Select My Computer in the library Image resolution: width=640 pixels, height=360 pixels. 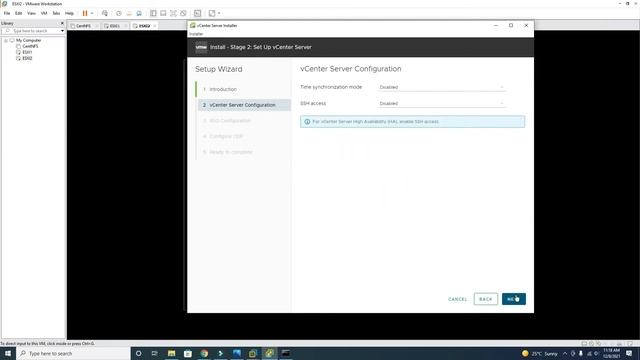pos(28,40)
